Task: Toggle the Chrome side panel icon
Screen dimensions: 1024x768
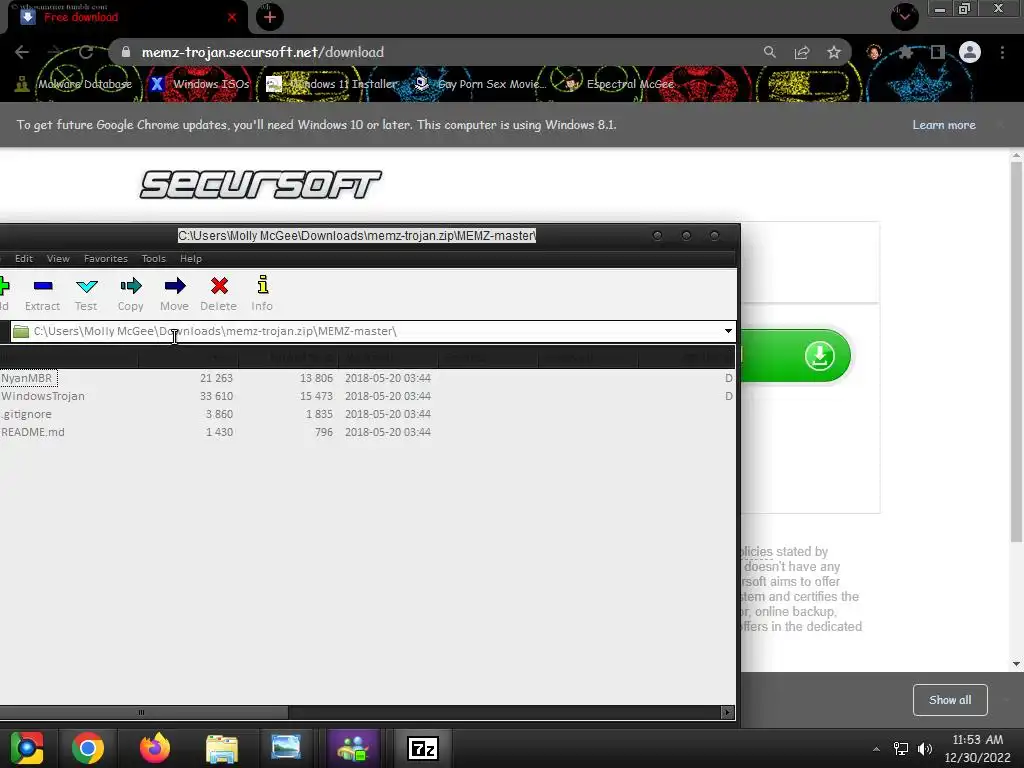Action: coord(938,52)
